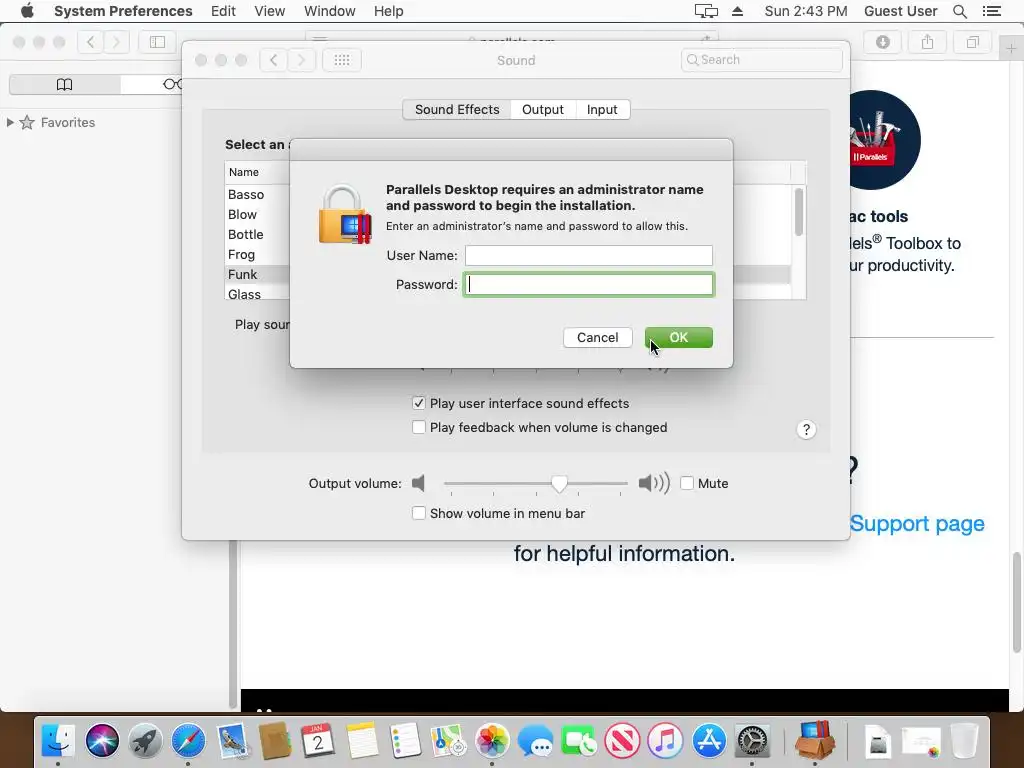Open Launchpad rocket icon in Dock

pos(145,741)
